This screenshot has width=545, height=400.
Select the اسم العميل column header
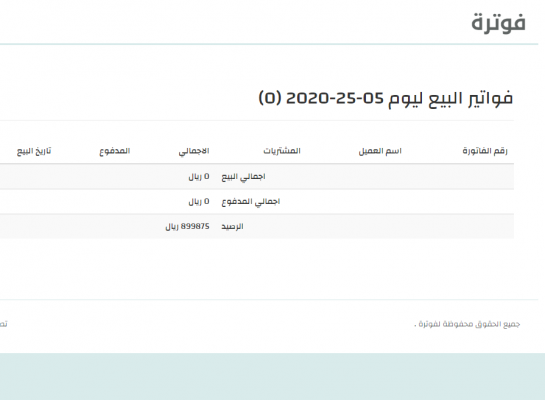380,151
